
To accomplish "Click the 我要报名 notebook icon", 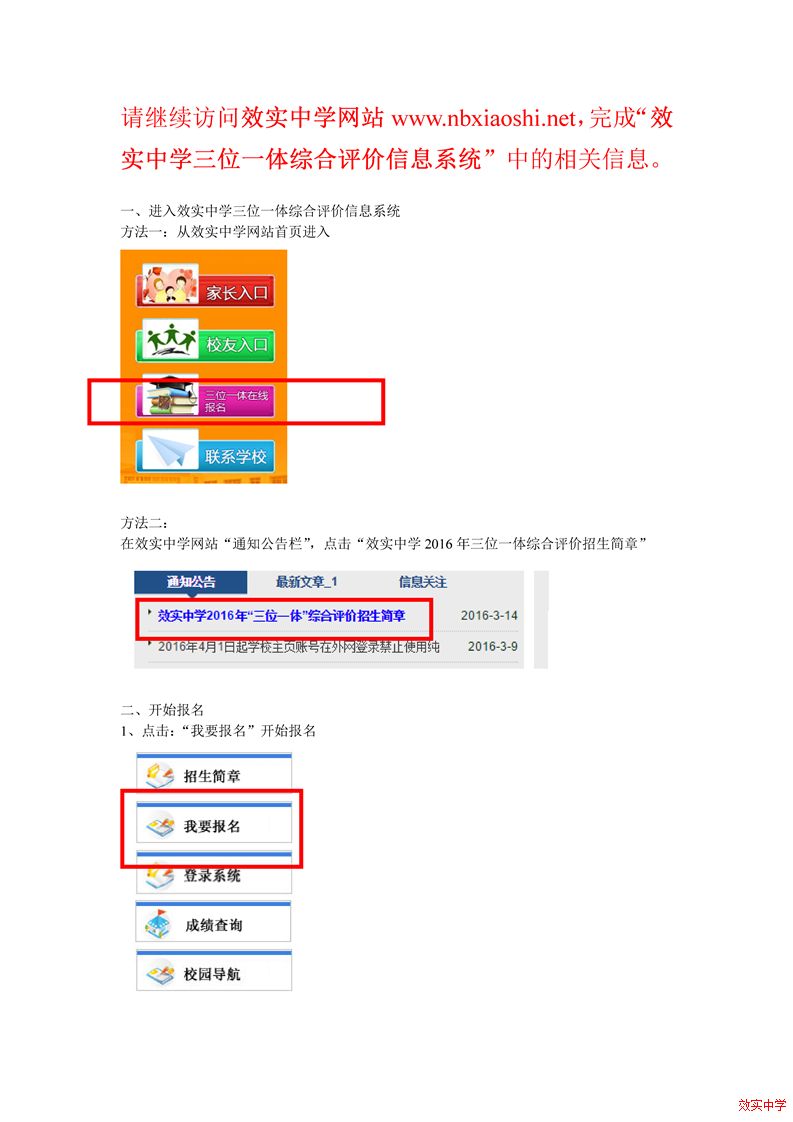I will coord(160,826).
